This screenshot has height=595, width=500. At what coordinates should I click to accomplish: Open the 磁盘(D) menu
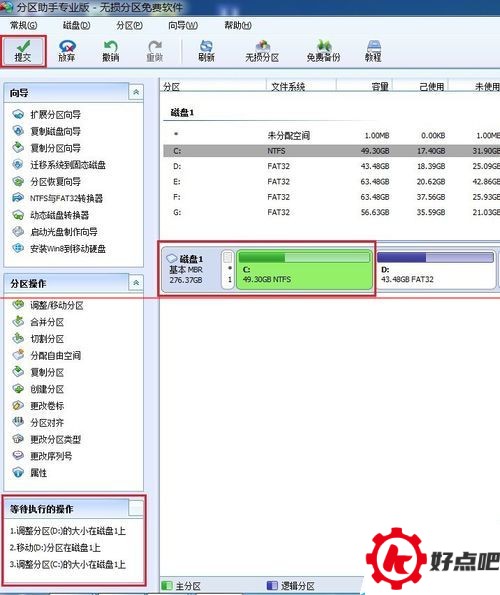click(77, 25)
